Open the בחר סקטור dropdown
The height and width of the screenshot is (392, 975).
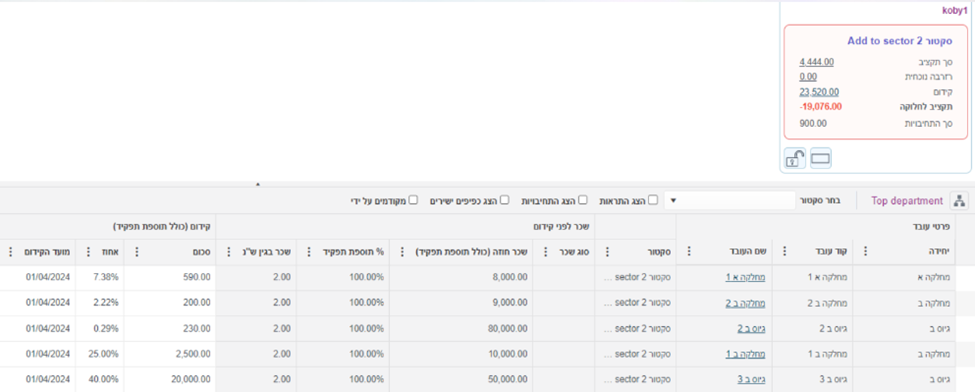[730, 200]
